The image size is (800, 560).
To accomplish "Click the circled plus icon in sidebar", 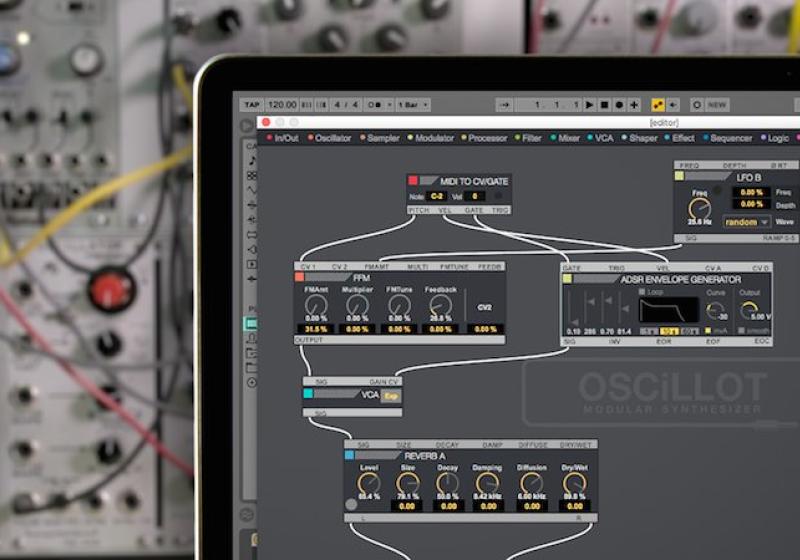I will 252,383.
